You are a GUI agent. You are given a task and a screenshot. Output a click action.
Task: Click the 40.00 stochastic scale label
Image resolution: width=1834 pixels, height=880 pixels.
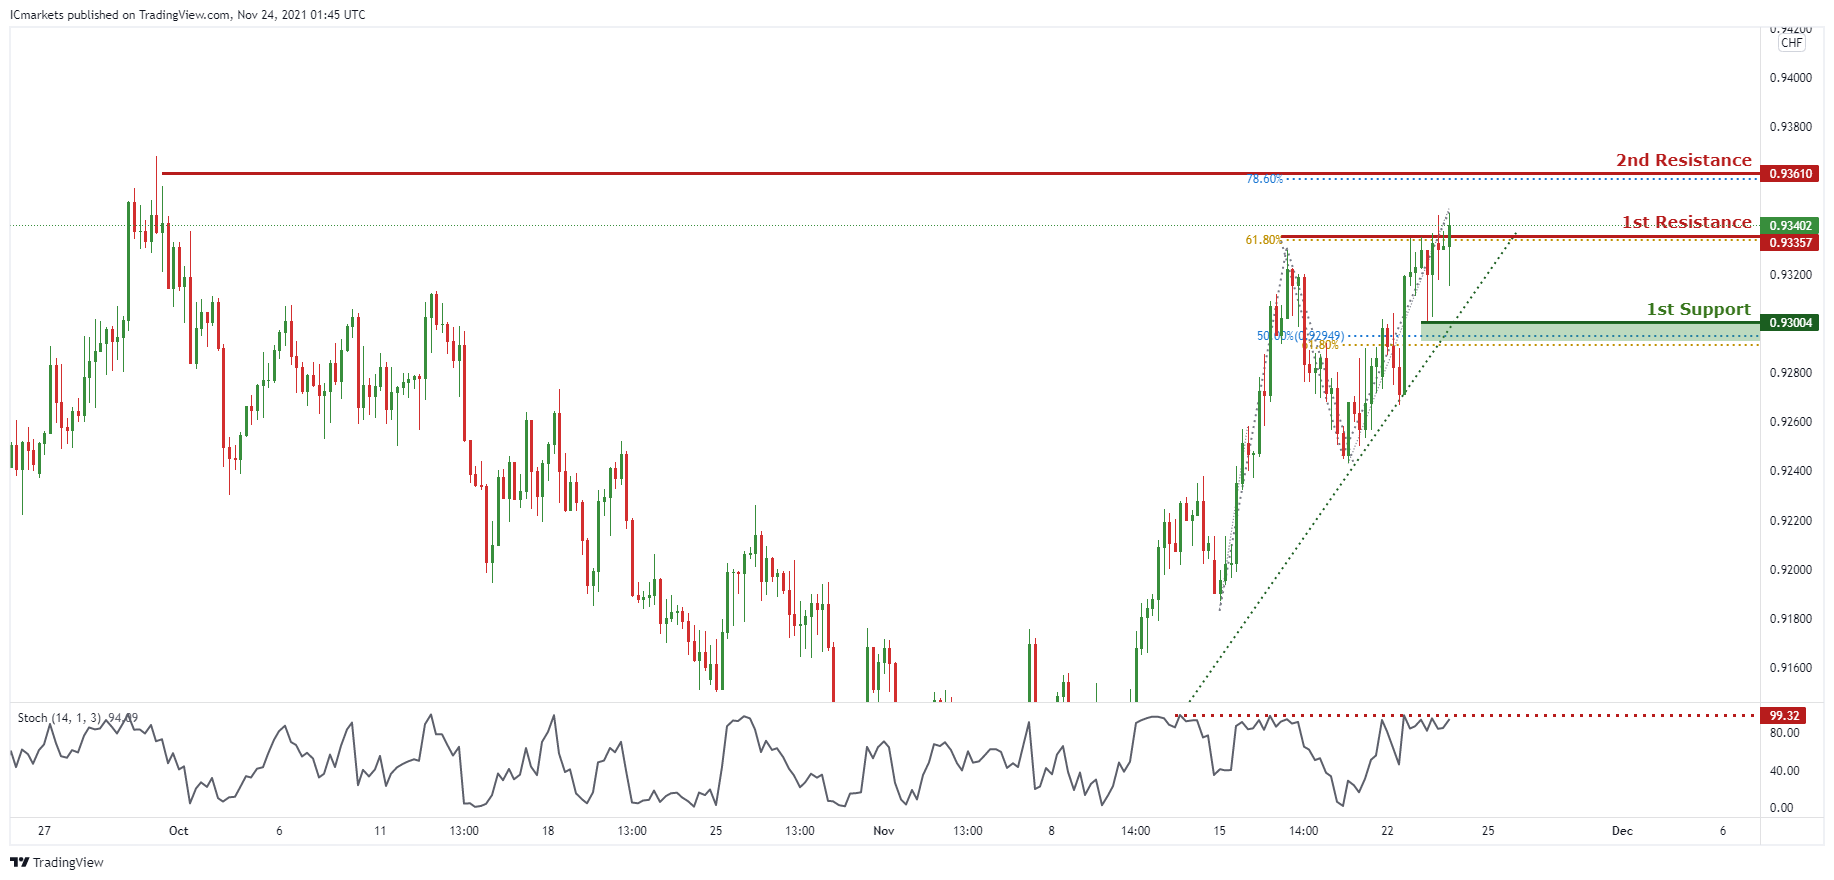(x=1784, y=771)
